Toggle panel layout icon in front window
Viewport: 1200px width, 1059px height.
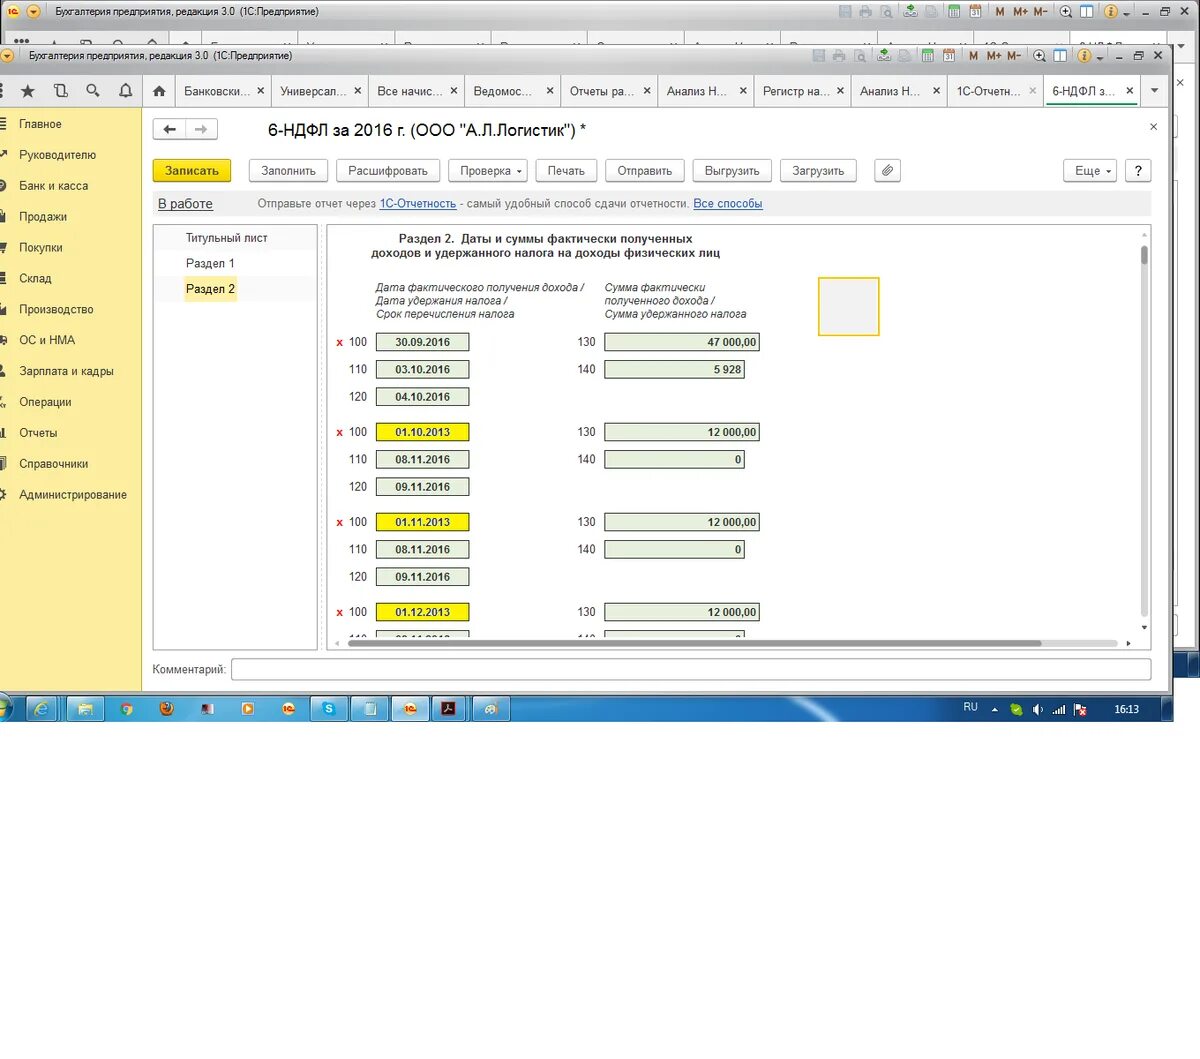coord(1060,56)
